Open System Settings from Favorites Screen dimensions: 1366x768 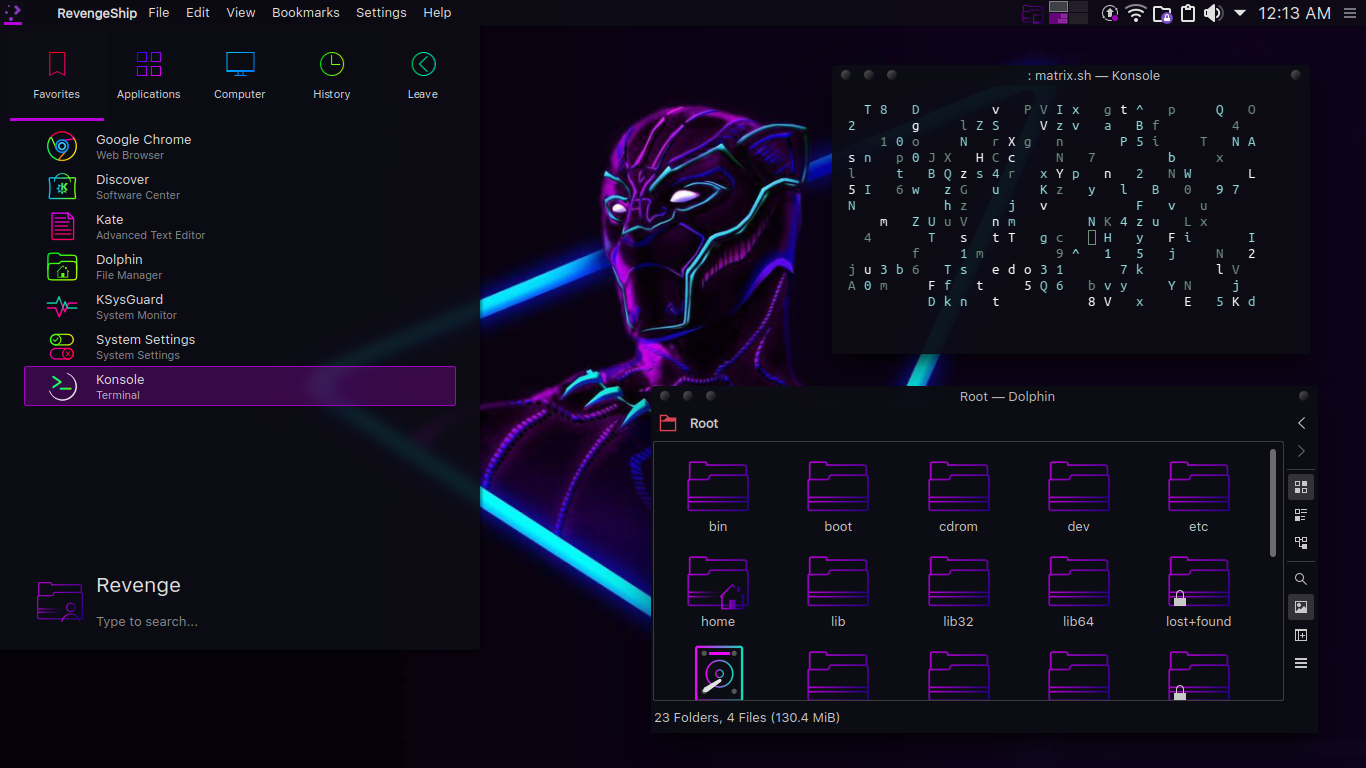(x=239, y=346)
